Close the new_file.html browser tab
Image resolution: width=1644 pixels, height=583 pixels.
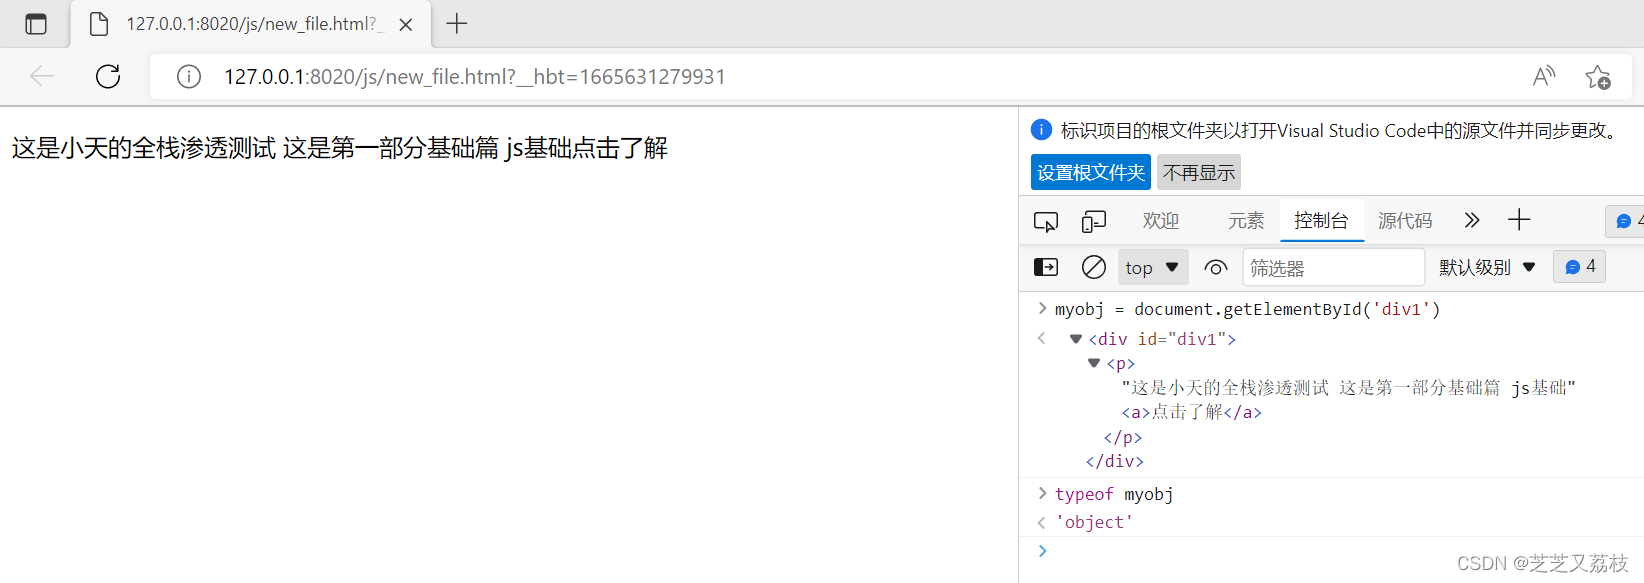[x=406, y=25]
